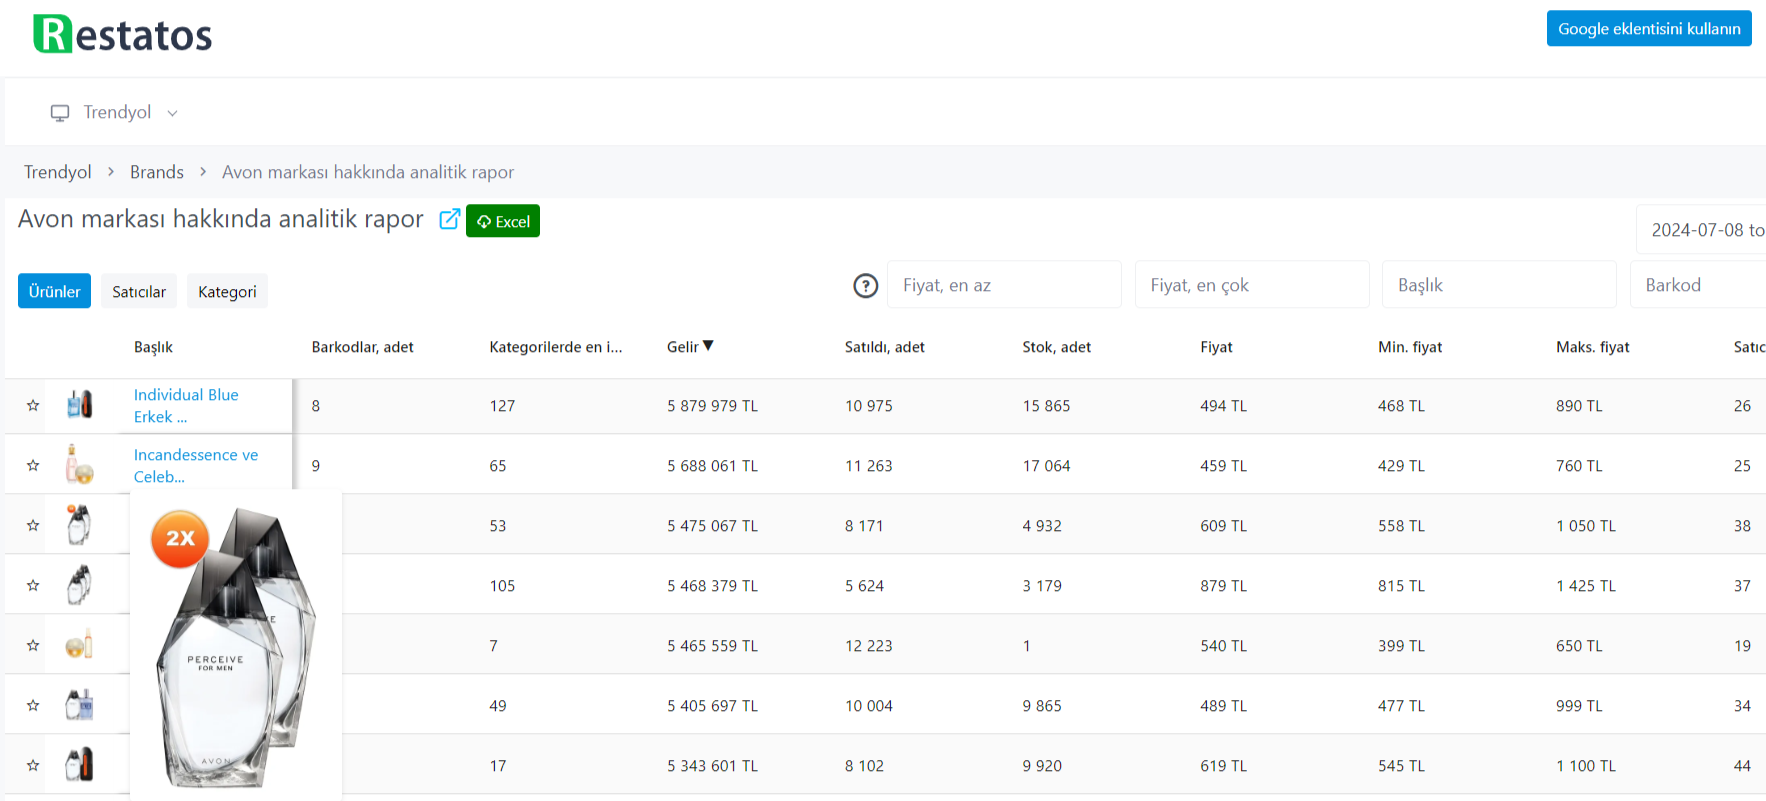
Task: Click Google eklentisini kullanın button
Action: click(1649, 28)
